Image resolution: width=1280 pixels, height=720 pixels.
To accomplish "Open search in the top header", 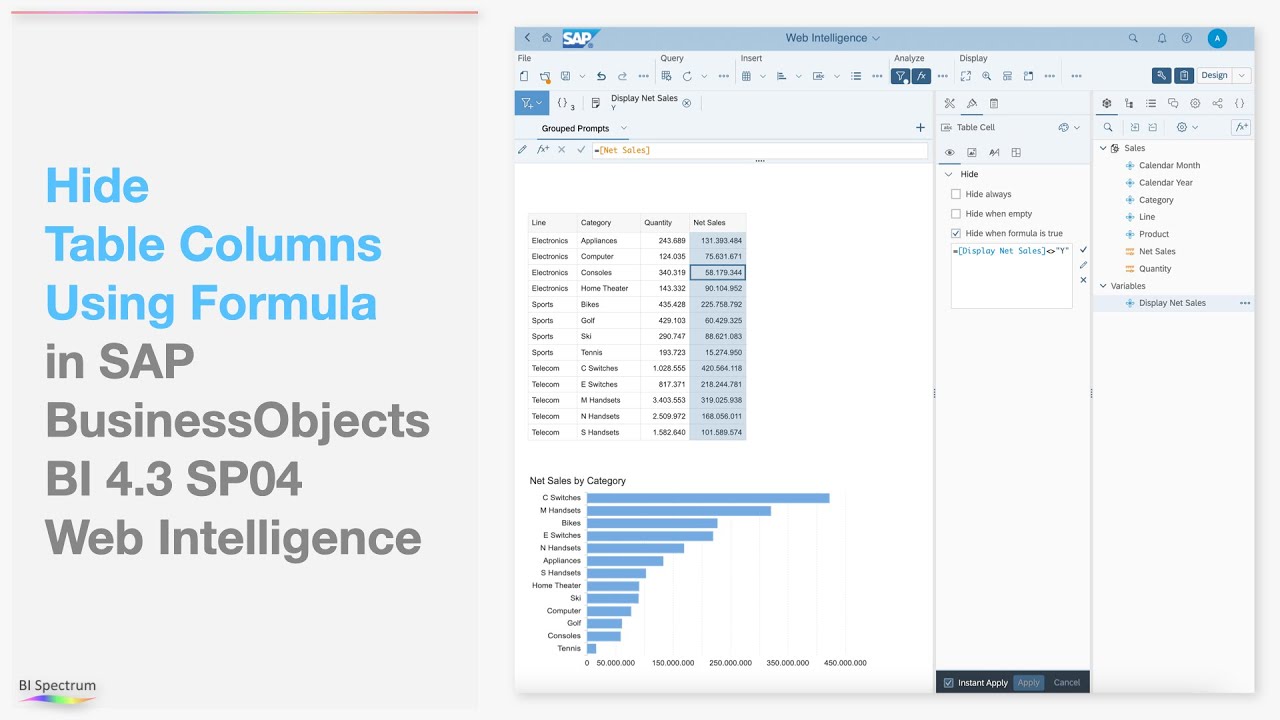I will (1133, 38).
